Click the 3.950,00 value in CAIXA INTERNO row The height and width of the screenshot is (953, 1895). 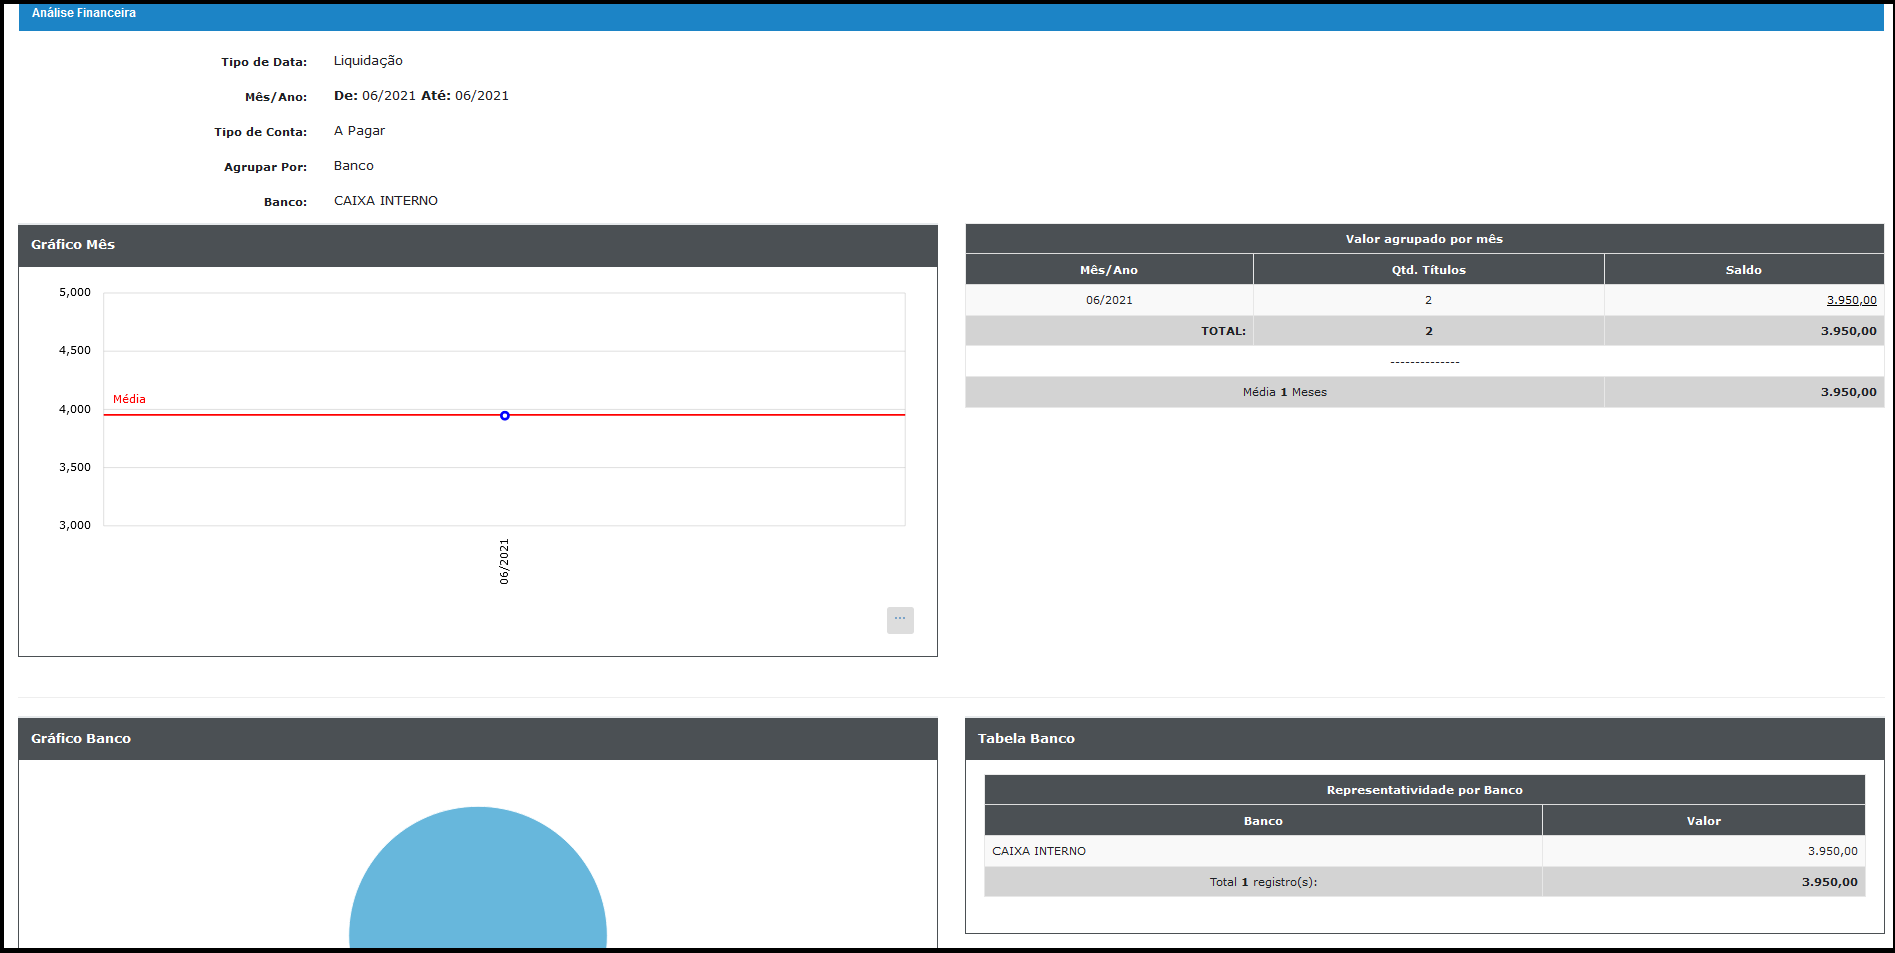click(1832, 851)
